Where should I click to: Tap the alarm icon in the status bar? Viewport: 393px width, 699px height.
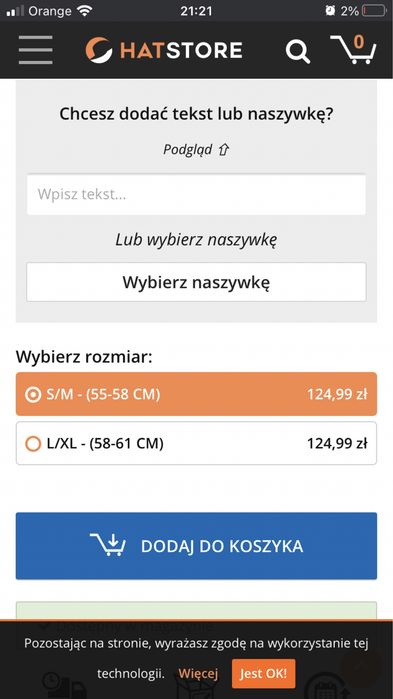(x=330, y=11)
